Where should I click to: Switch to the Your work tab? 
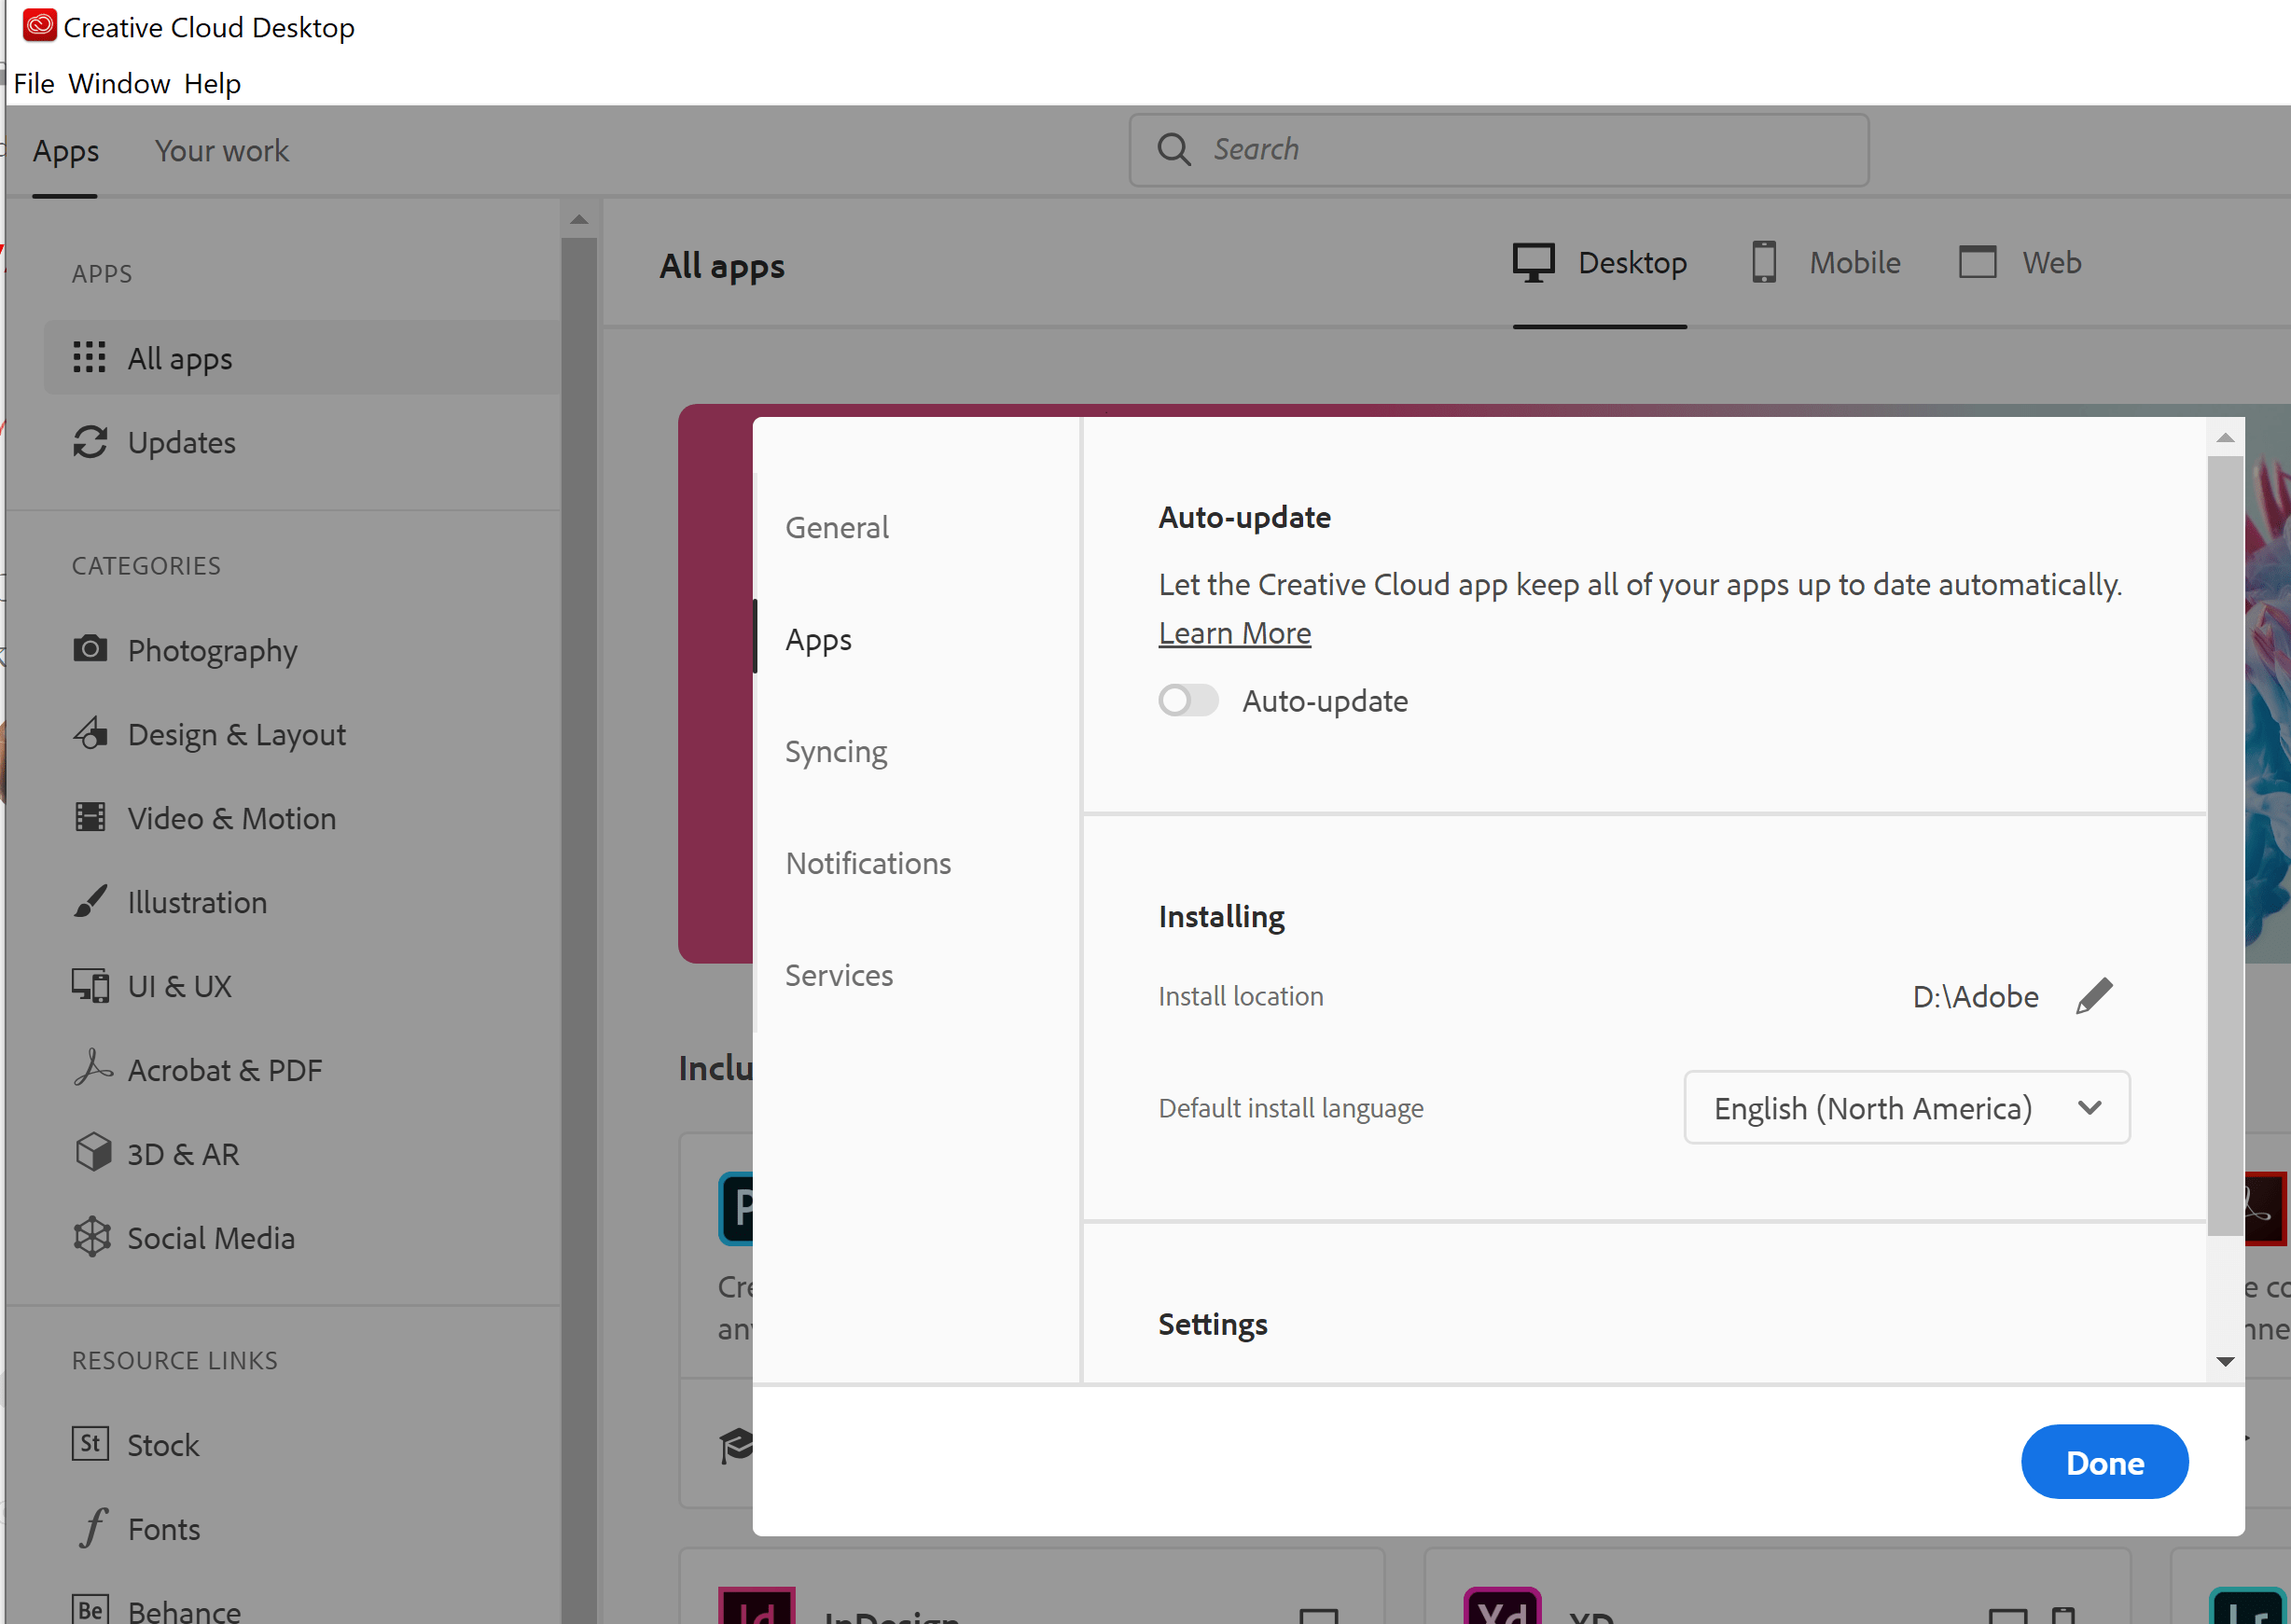tap(221, 150)
